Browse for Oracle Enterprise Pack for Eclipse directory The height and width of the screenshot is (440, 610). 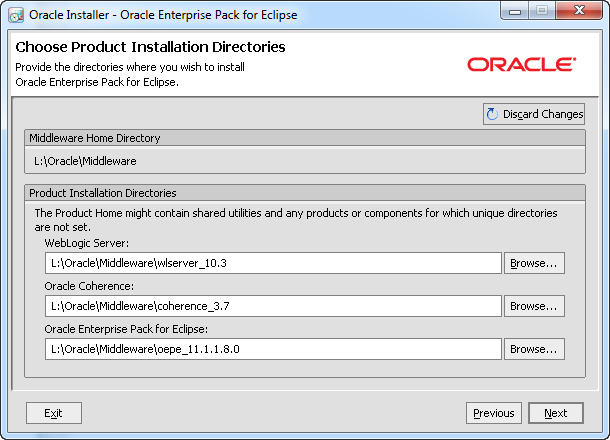534,349
